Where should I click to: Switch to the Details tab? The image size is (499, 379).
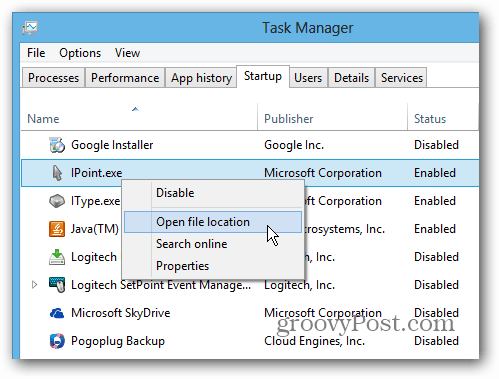click(x=351, y=78)
